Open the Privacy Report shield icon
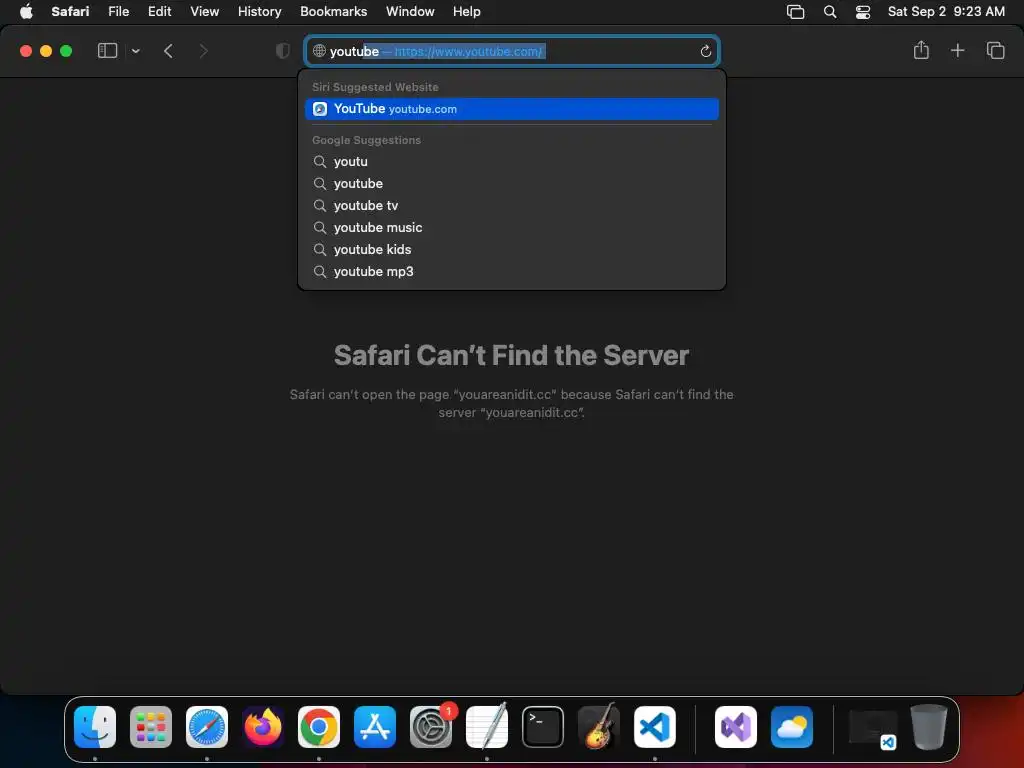Image resolution: width=1024 pixels, height=768 pixels. click(x=282, y=51)
